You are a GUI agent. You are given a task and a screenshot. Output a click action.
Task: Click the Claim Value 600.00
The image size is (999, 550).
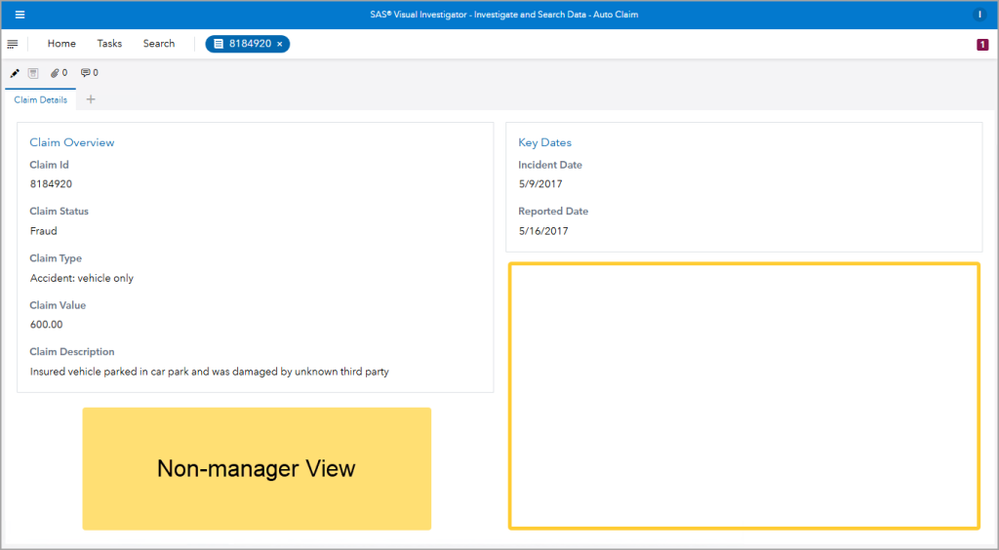[47, 324]
